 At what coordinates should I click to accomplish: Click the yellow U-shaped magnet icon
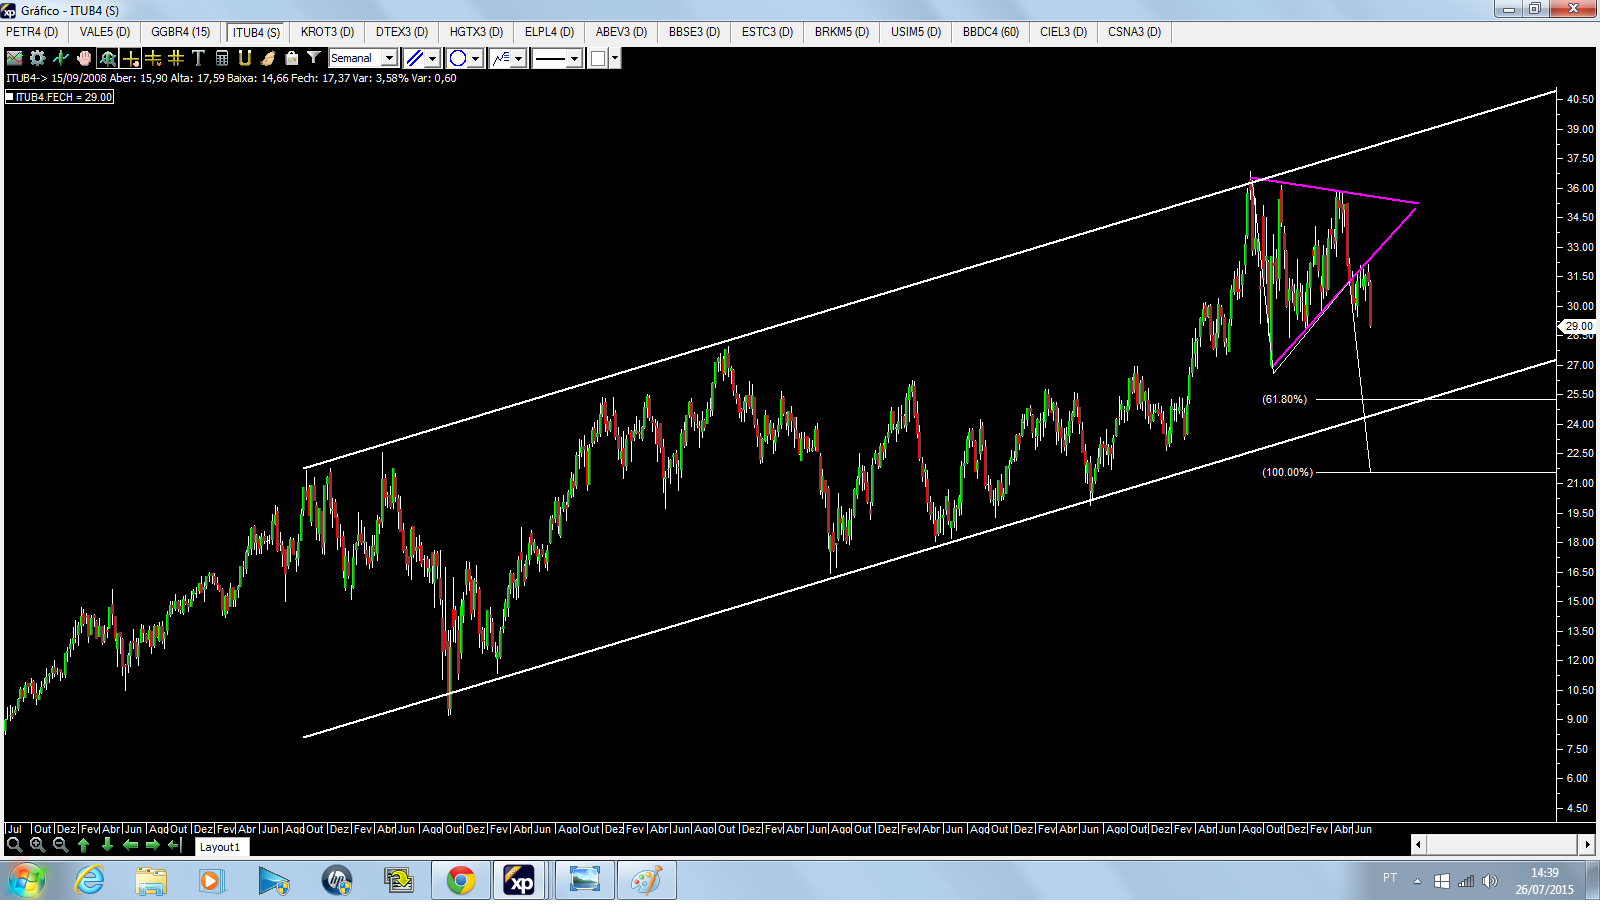247,59
